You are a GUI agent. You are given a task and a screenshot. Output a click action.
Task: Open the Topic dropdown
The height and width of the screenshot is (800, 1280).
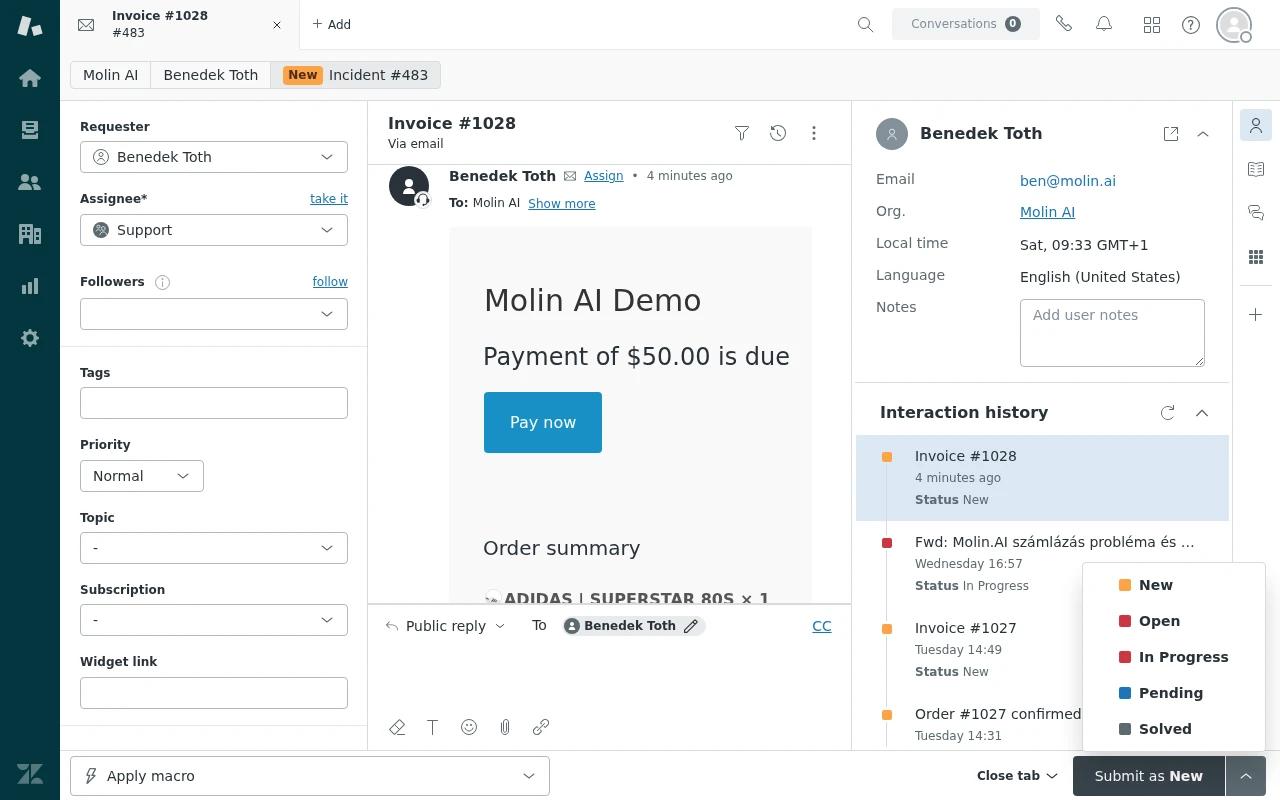(x=214, y=548)
